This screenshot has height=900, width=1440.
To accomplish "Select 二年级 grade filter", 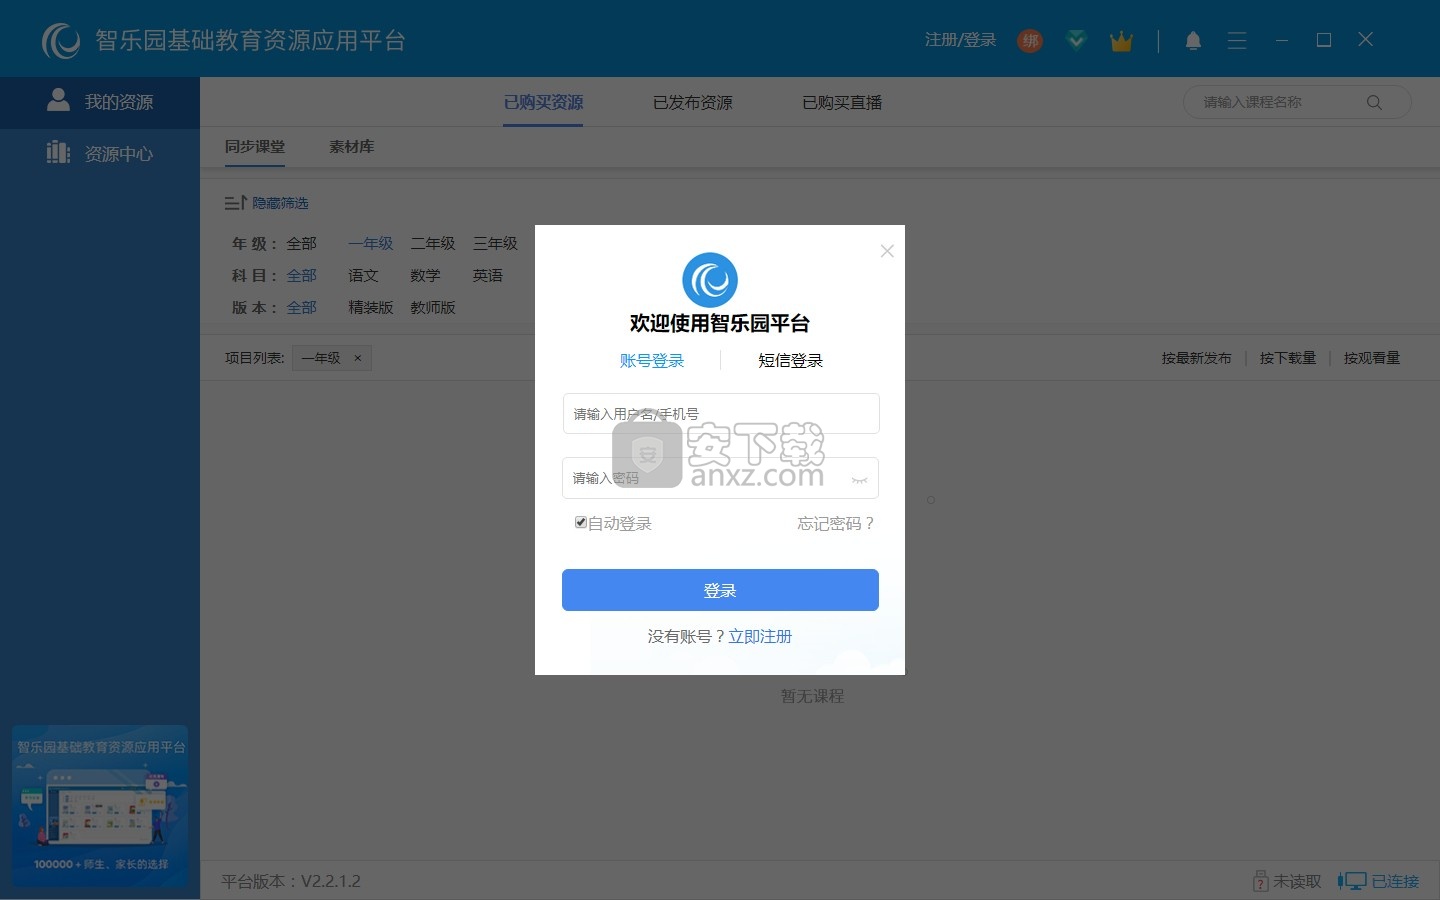I will [x=433, y=243].
